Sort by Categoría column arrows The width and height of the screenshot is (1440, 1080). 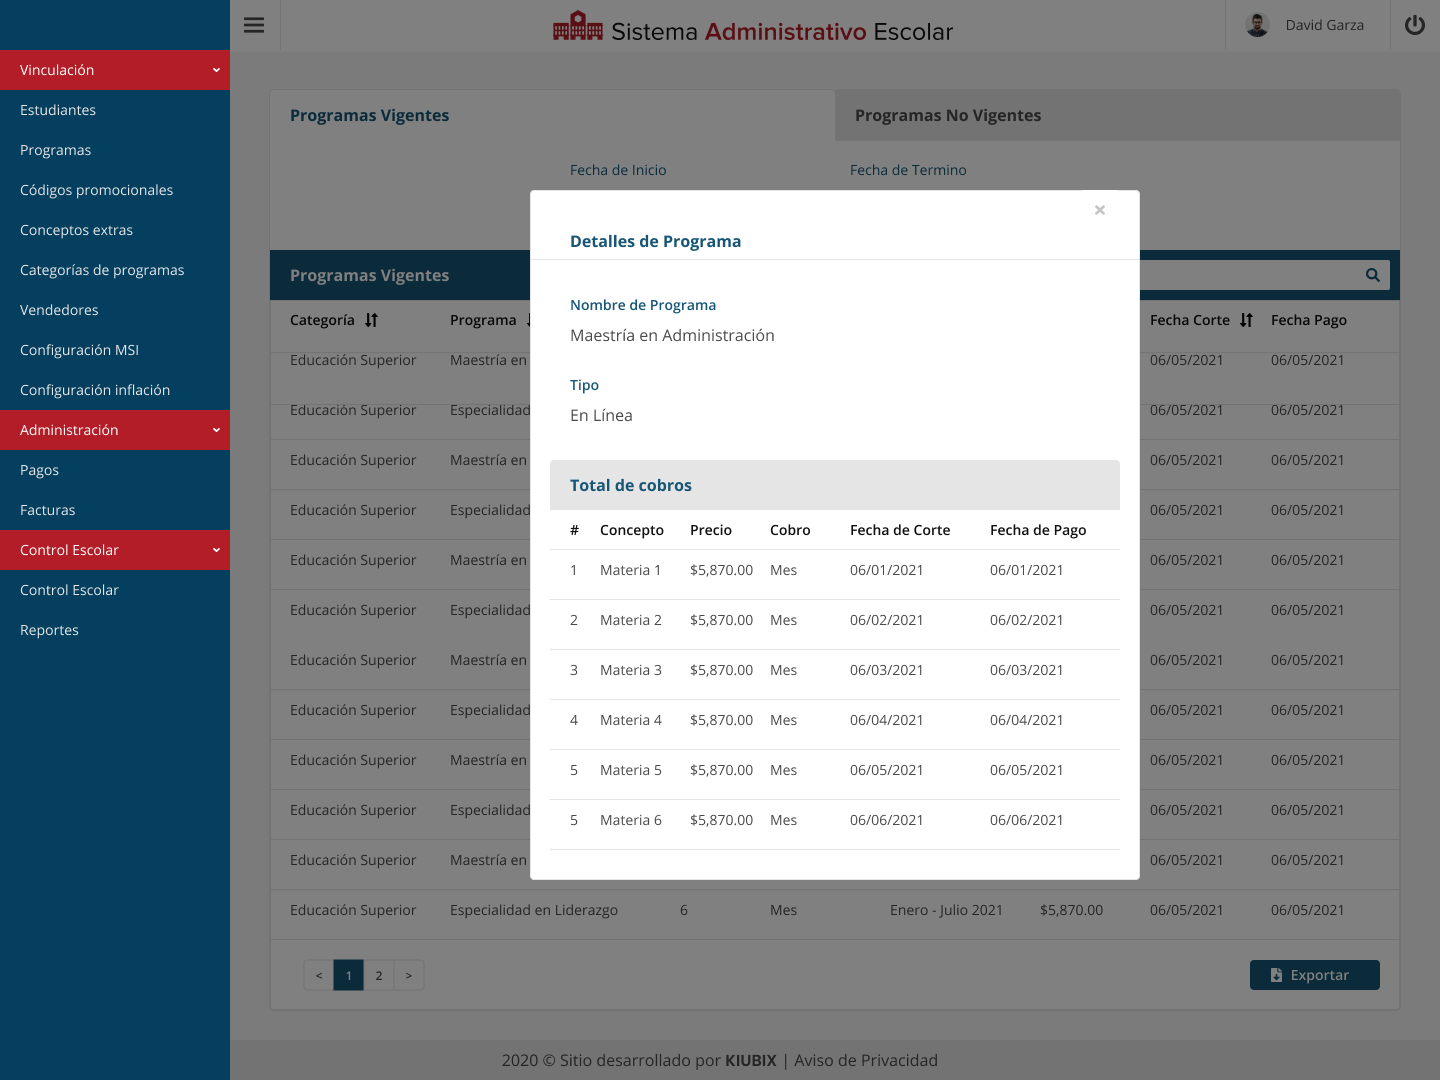pyautogui.click(x=372, y=320)
